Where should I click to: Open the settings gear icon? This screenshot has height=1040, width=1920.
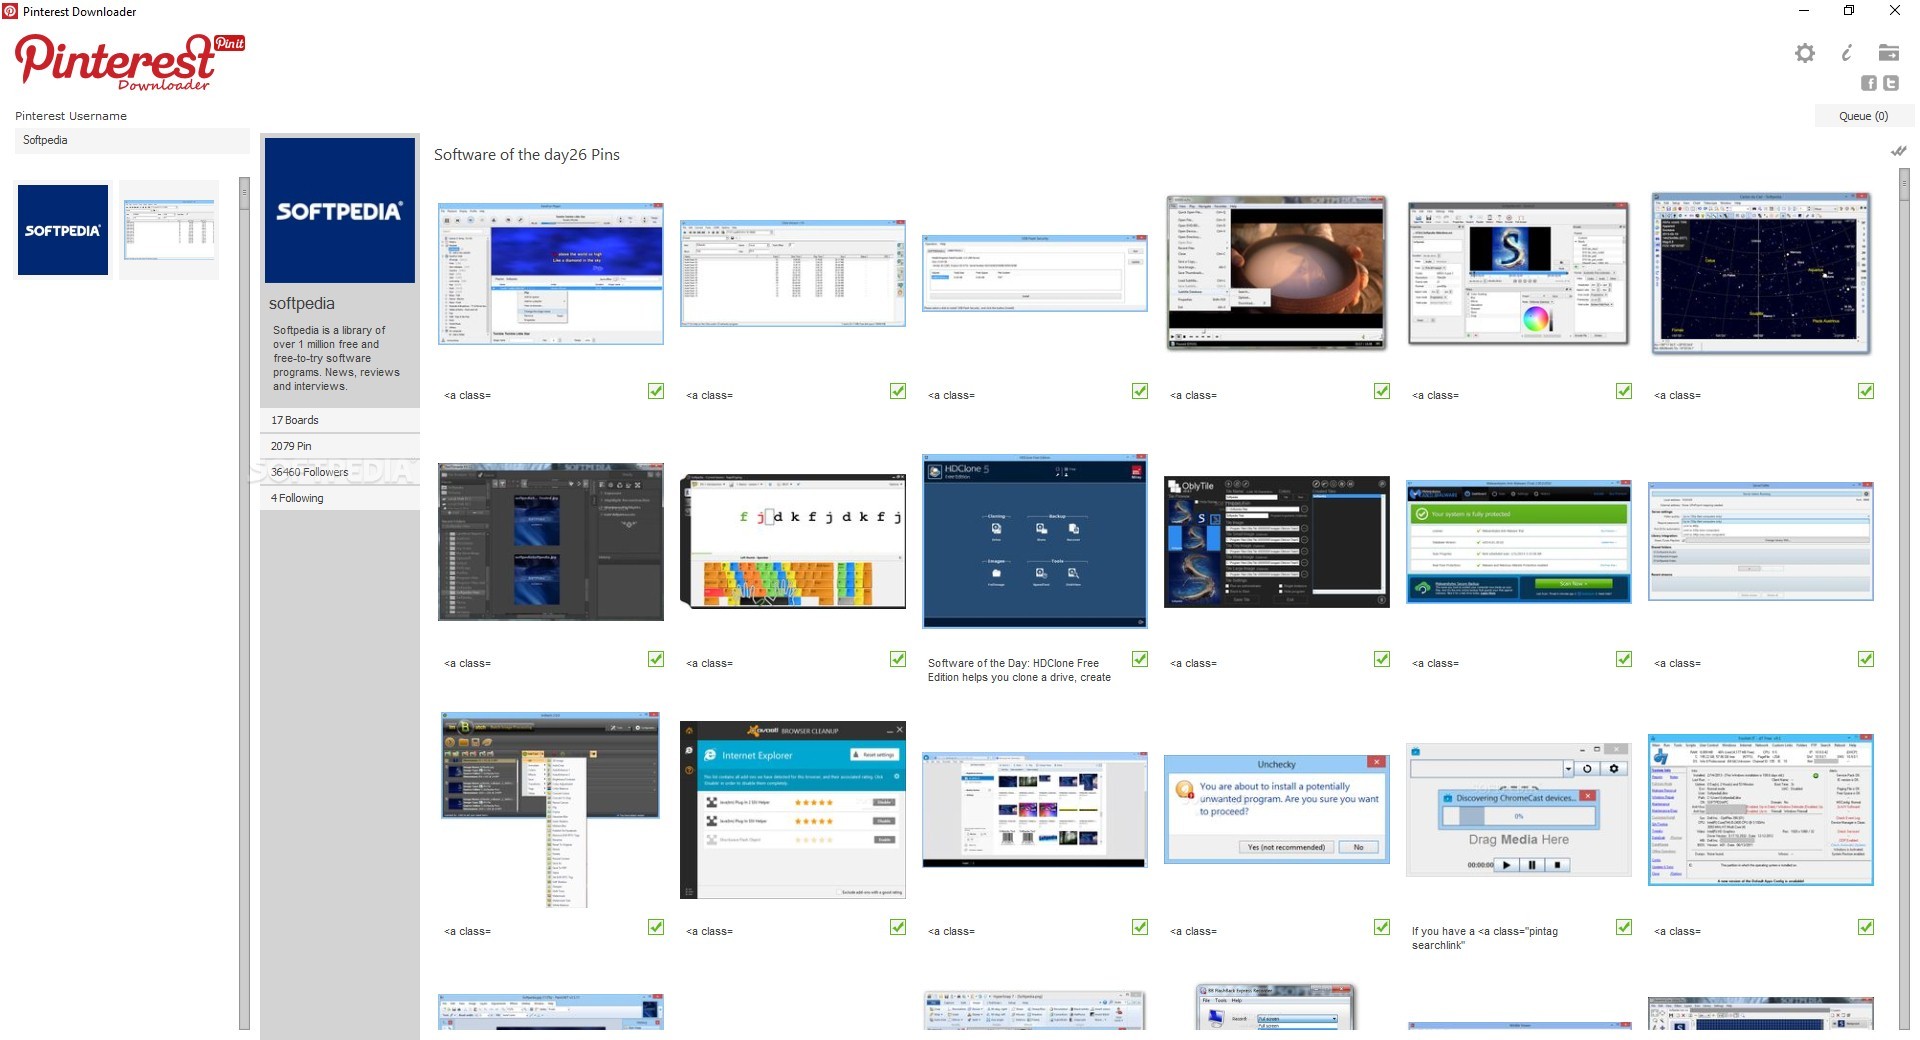click(x=1804, y=53)
